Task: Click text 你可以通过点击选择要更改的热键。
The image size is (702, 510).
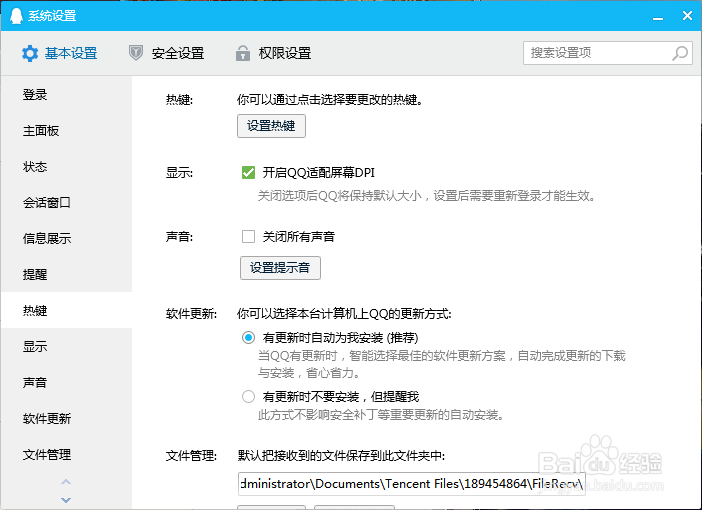Action: [330, 99]
